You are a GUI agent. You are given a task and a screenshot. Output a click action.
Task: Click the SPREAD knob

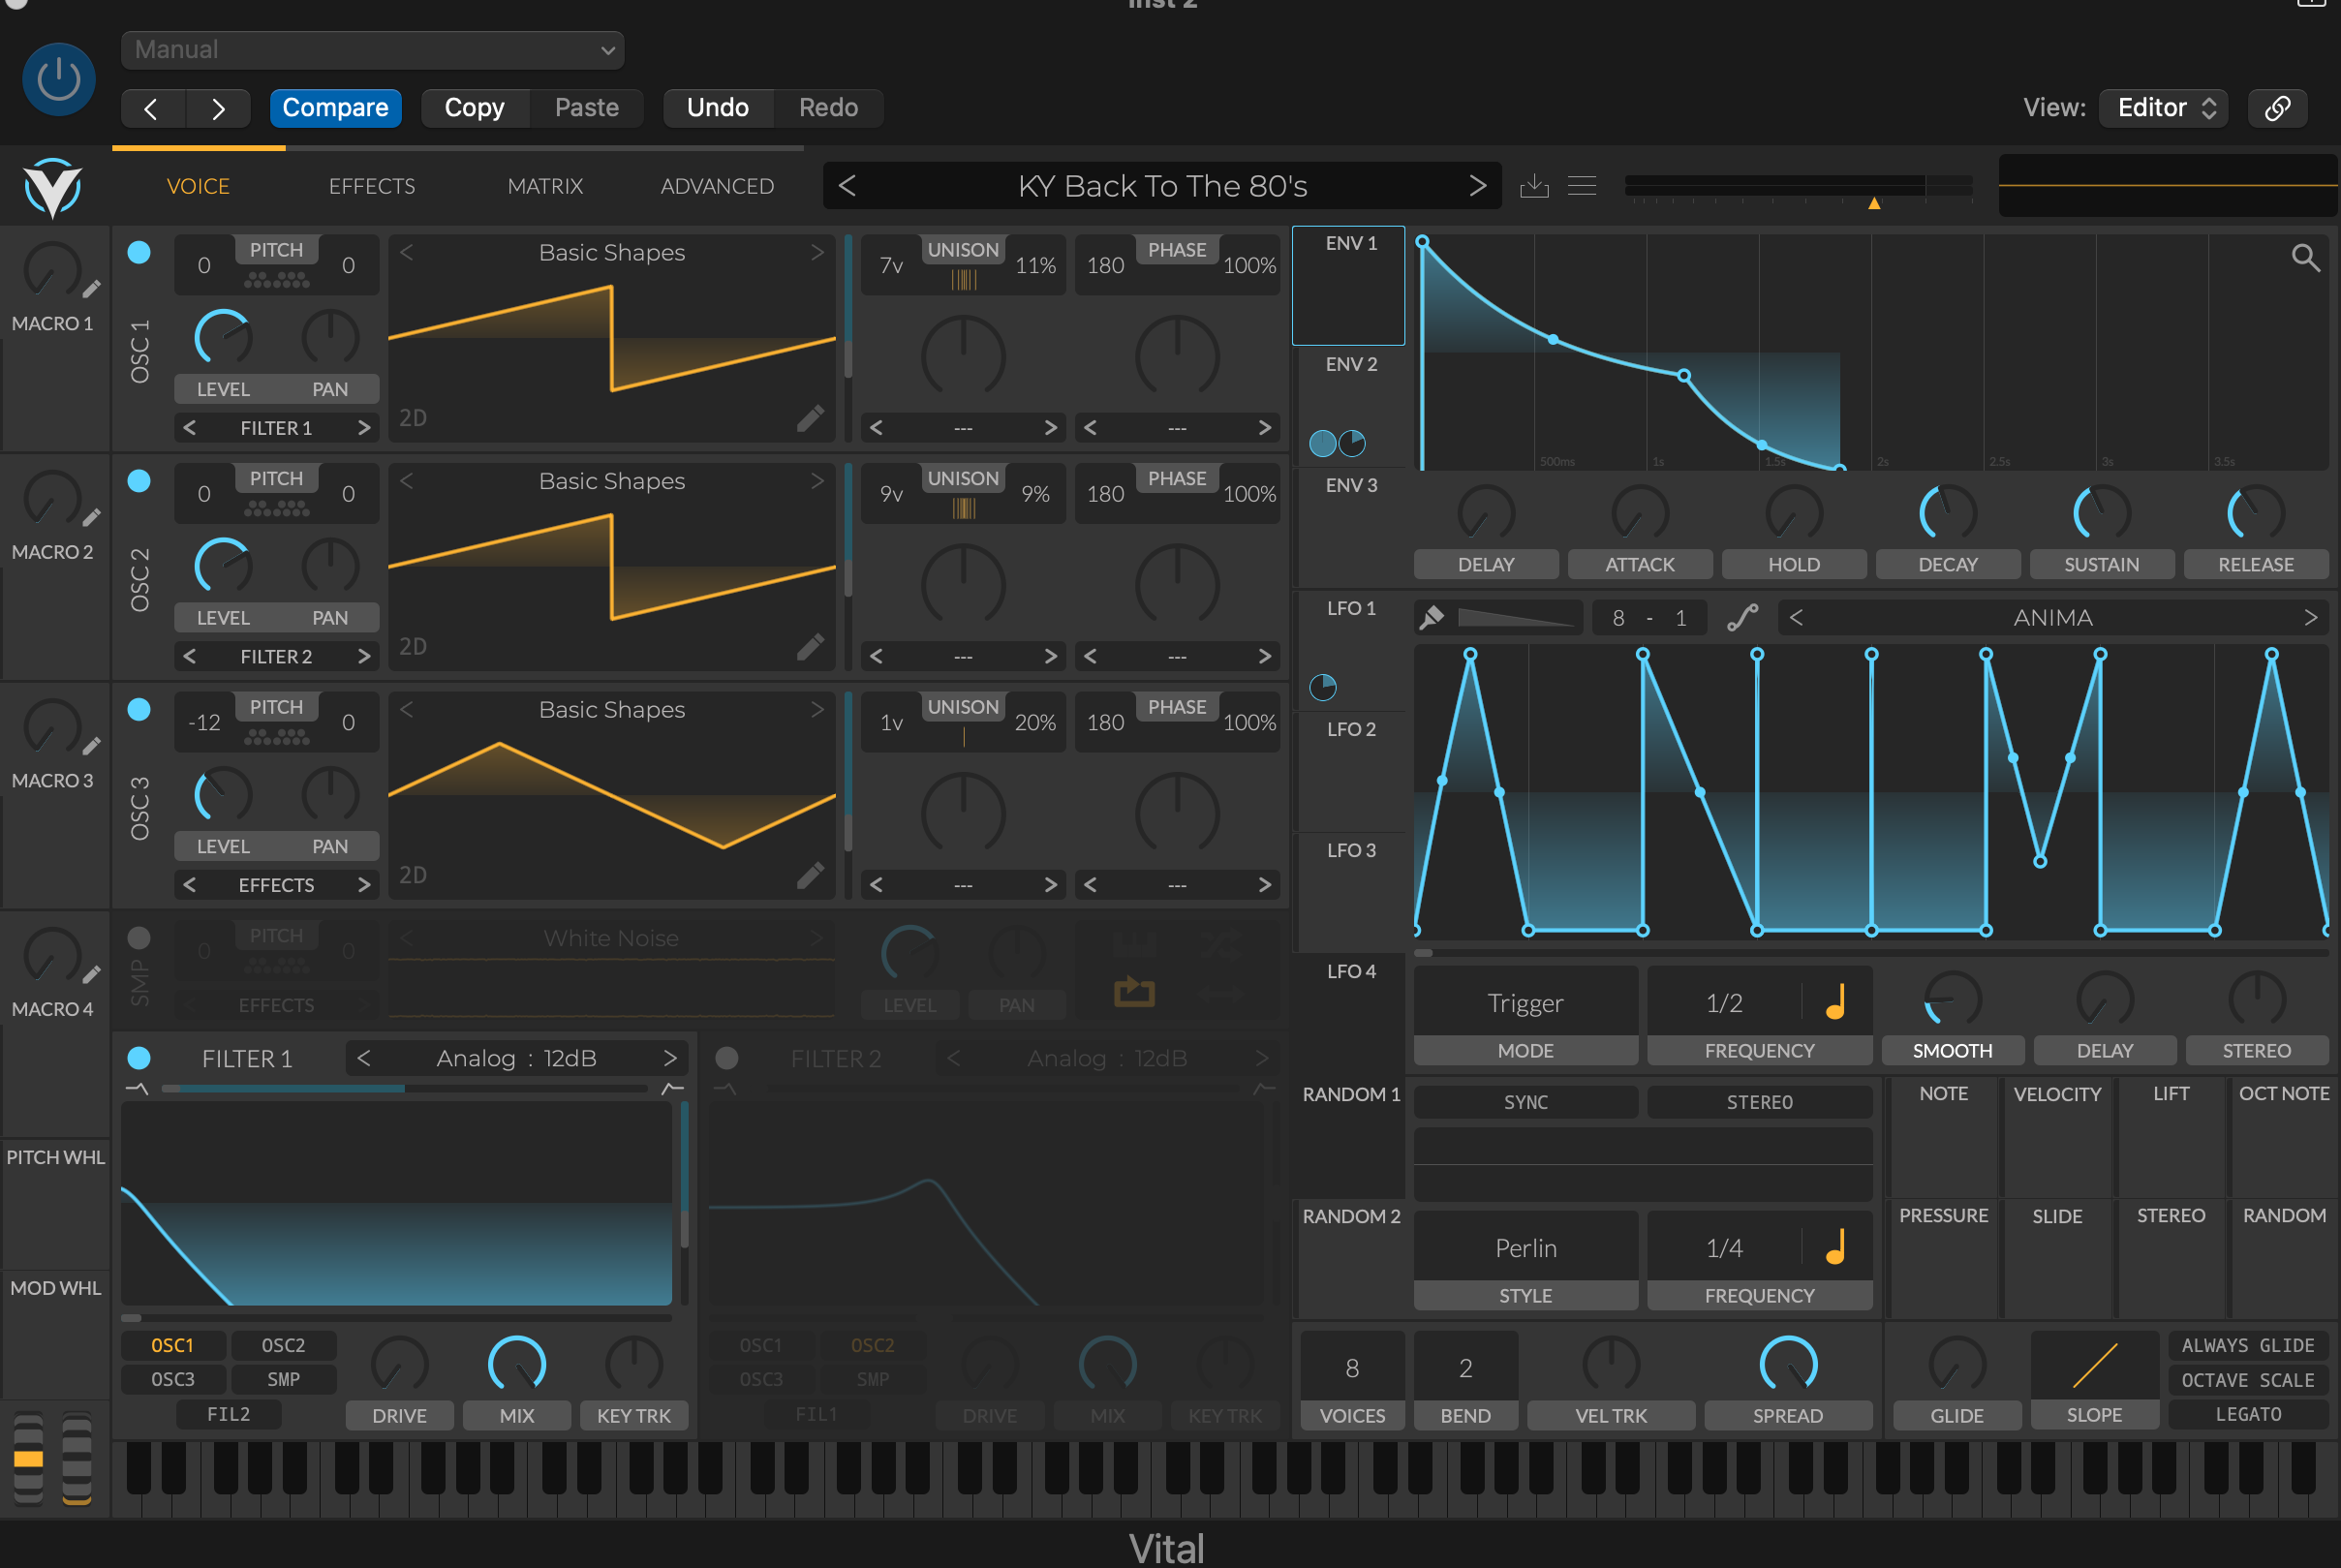(1788, 1364)
